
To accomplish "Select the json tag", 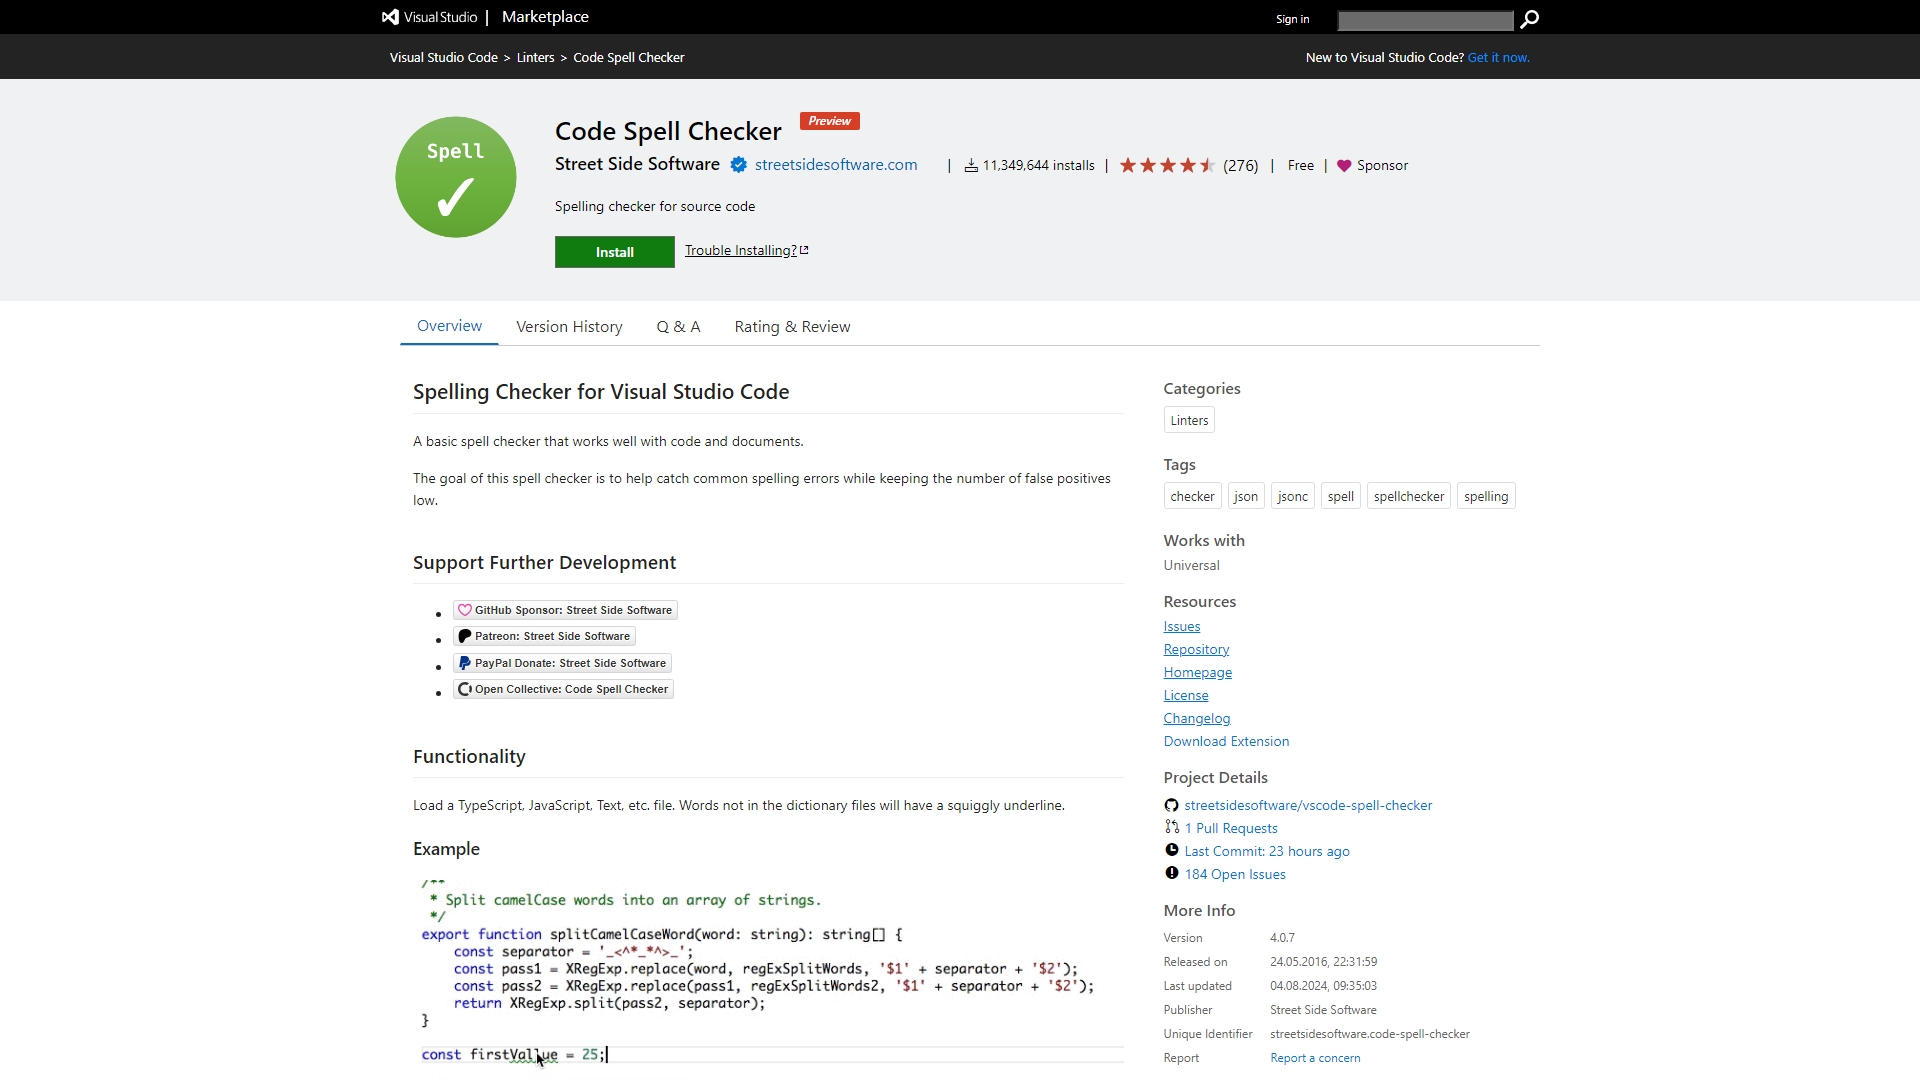I will coord(1246,496).
